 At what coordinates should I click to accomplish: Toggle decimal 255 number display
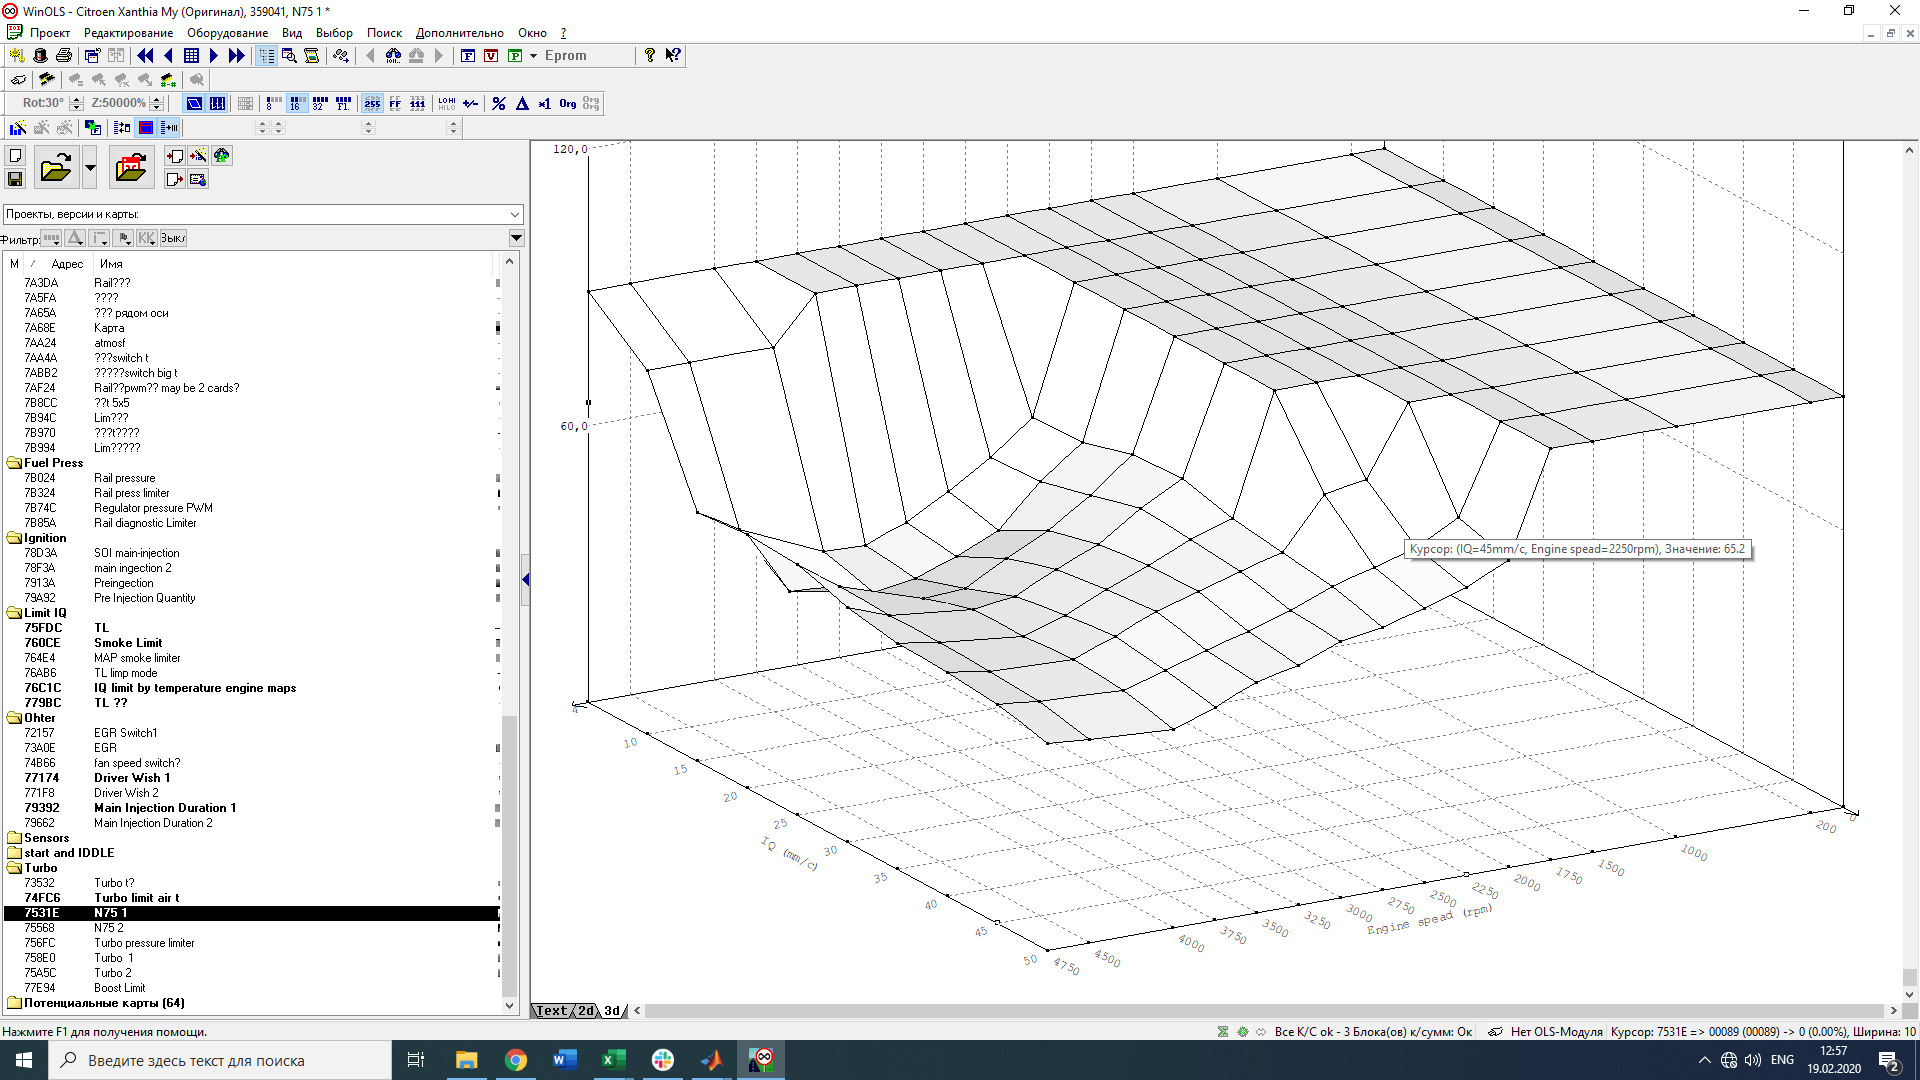pyautogui.click(x=372, y=103)
